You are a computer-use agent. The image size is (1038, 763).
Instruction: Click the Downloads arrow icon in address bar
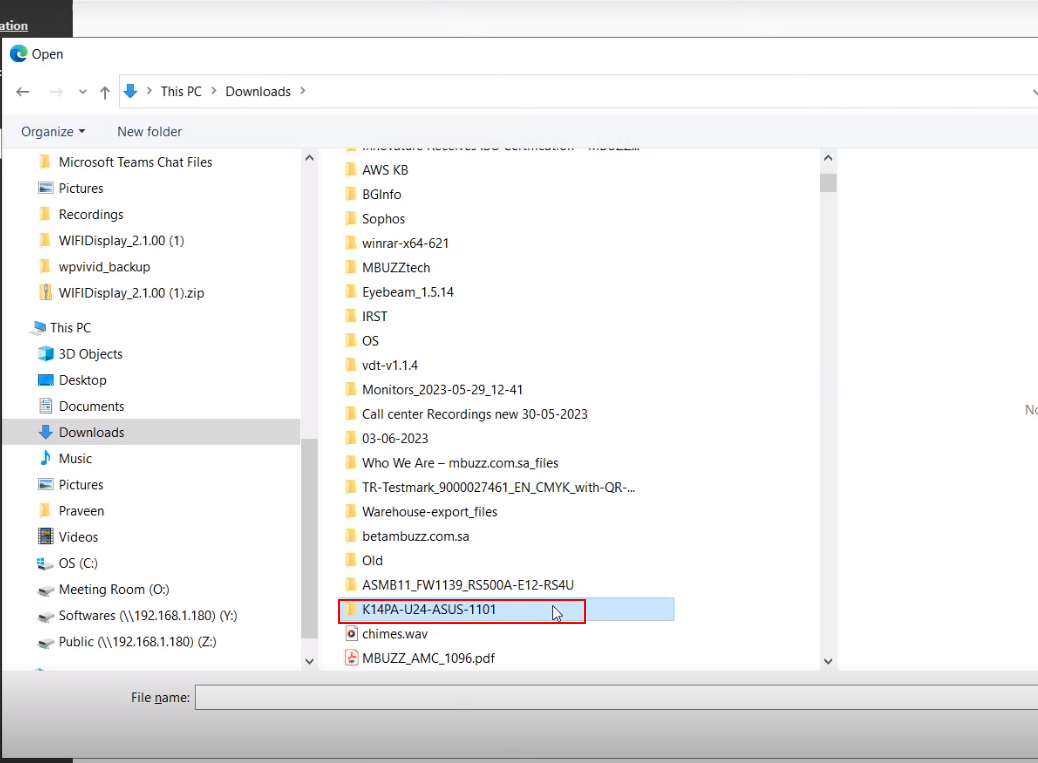130,91
